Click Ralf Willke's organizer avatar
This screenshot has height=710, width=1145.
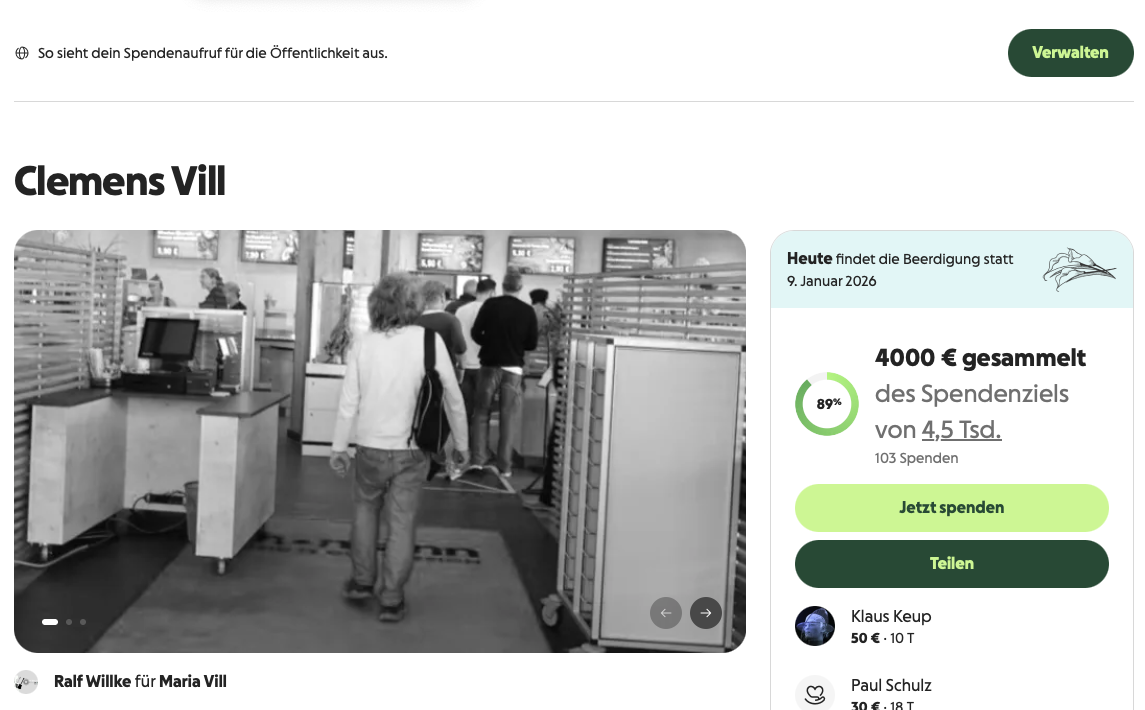coord(26,682)
